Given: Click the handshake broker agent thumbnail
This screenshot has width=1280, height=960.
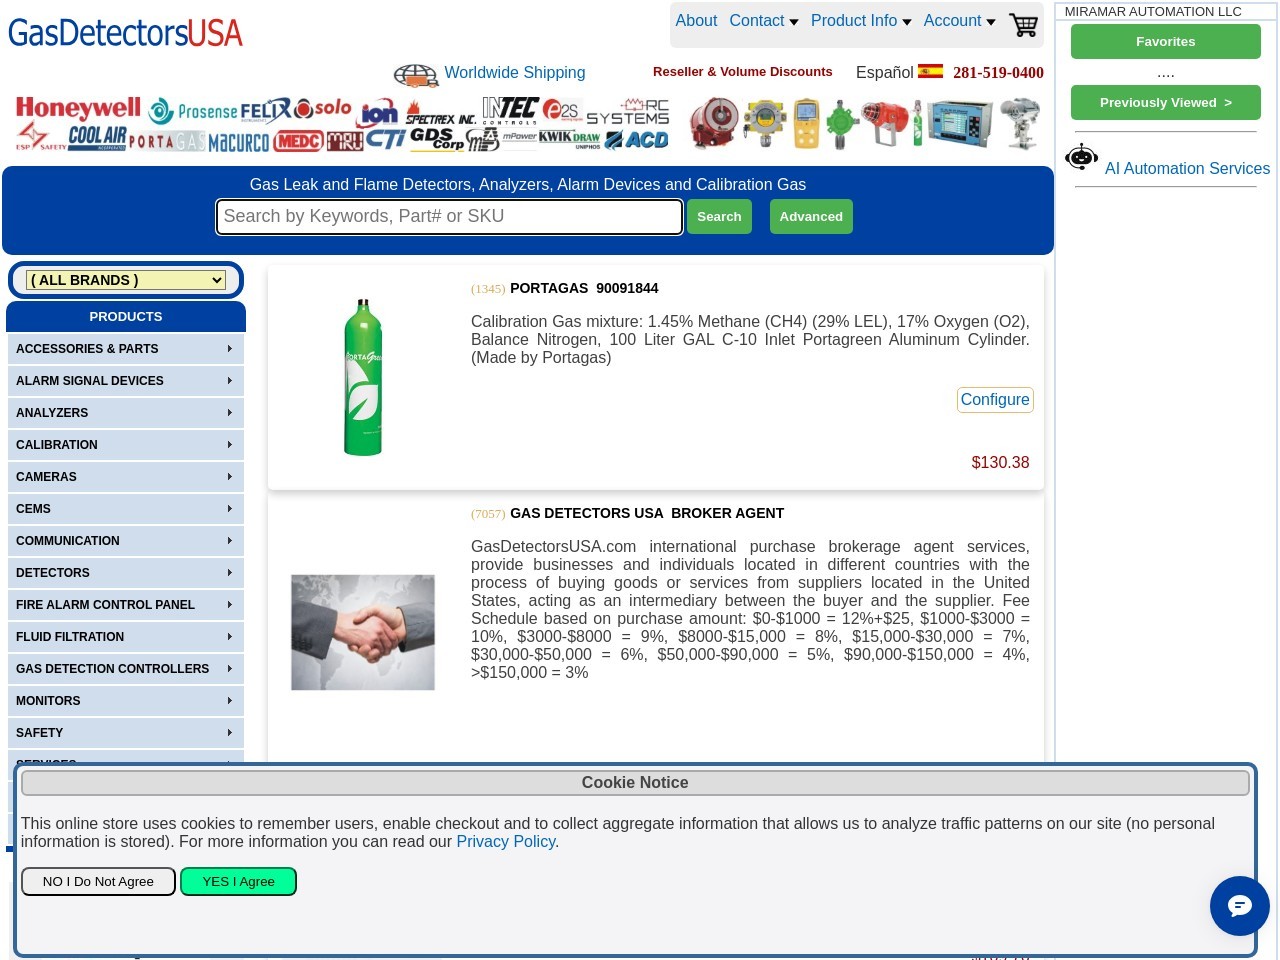Looking at the screenshot, I should coord(363,632).
